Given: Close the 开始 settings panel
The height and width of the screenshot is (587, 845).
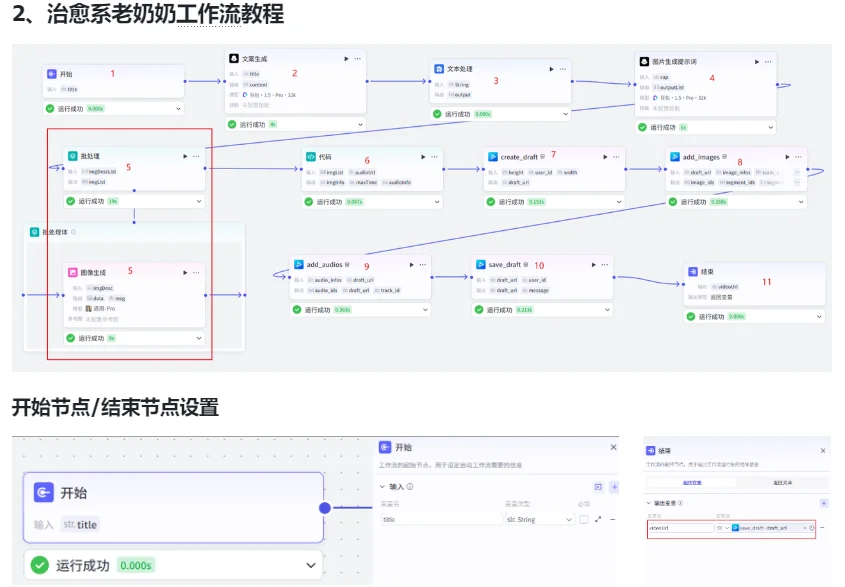Looking at the screenshot, I should [613, 447].
